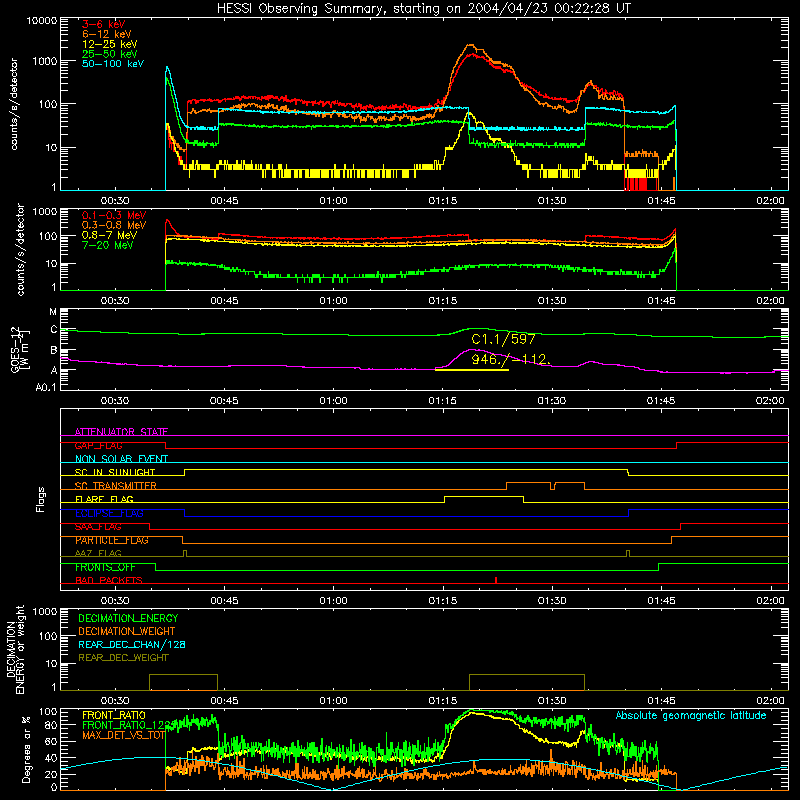Image resolution: width=800 pixels, height=800 pixels.
Task: Select the SC_IN_SUNLIGHT flag label
Action: [115, 472]
